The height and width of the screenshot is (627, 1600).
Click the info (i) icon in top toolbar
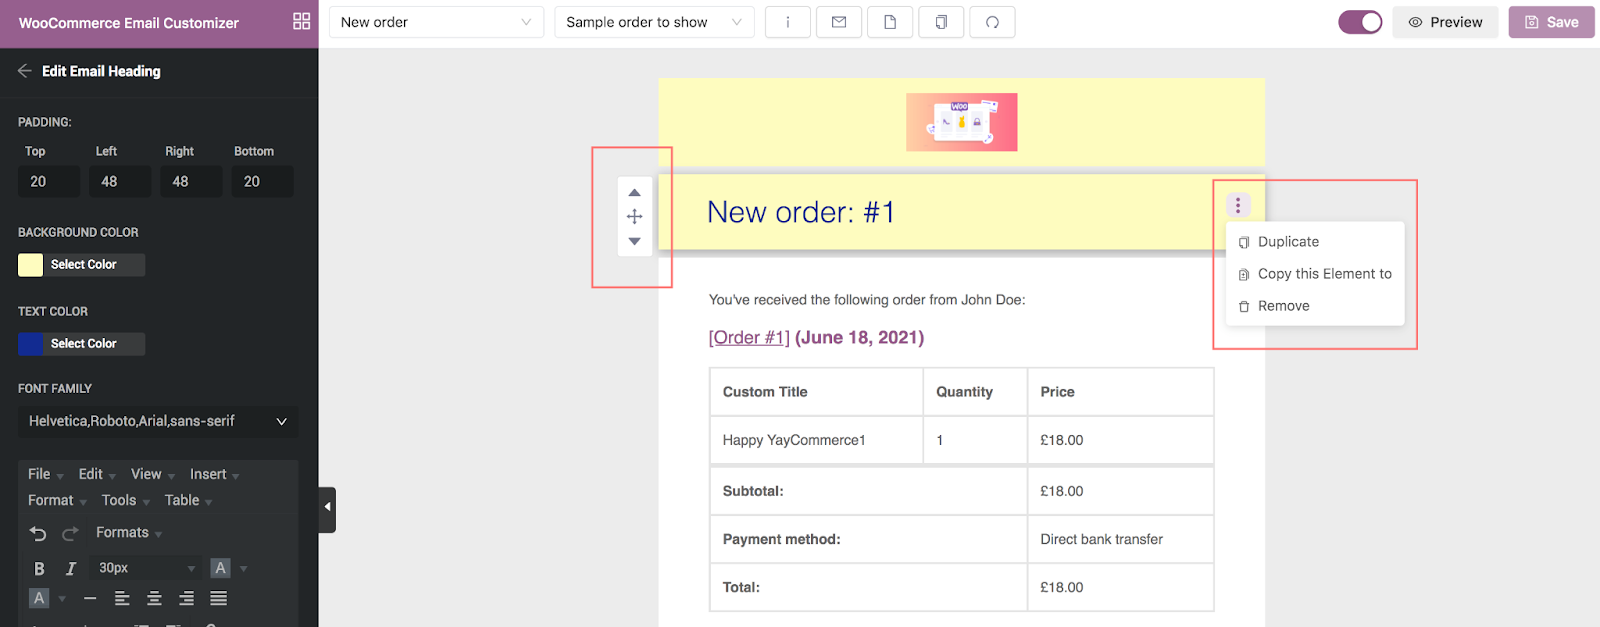coord(788,22)
